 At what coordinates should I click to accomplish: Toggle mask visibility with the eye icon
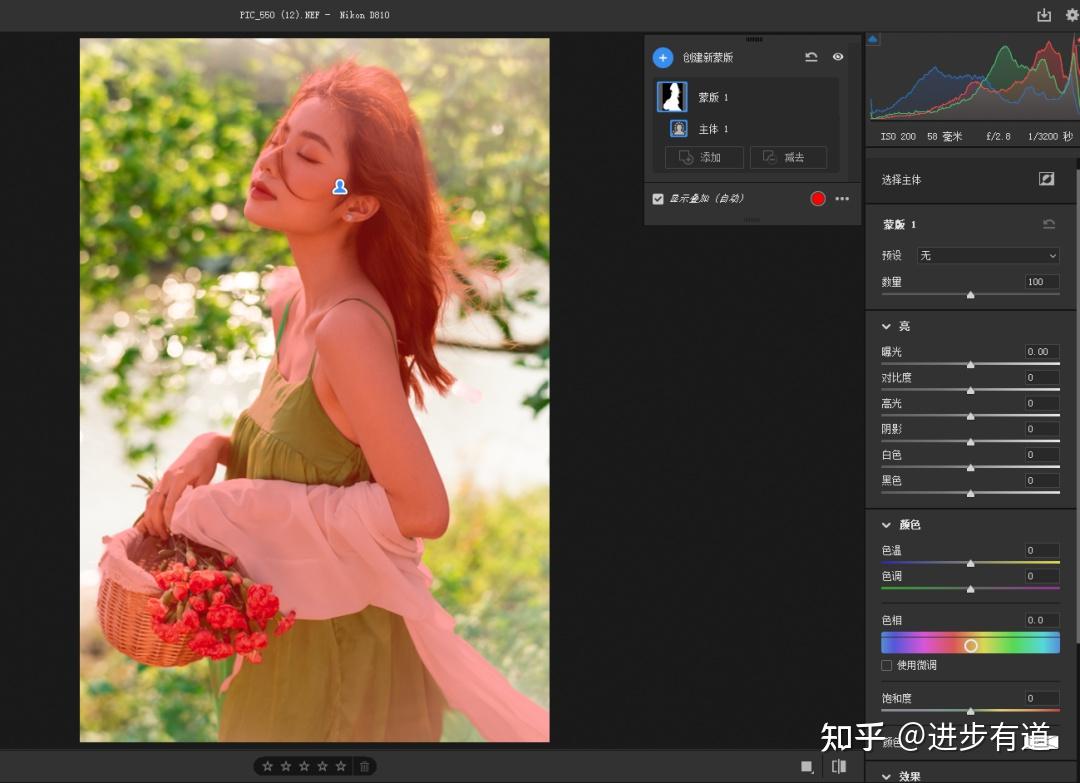(x=838, y=57)
